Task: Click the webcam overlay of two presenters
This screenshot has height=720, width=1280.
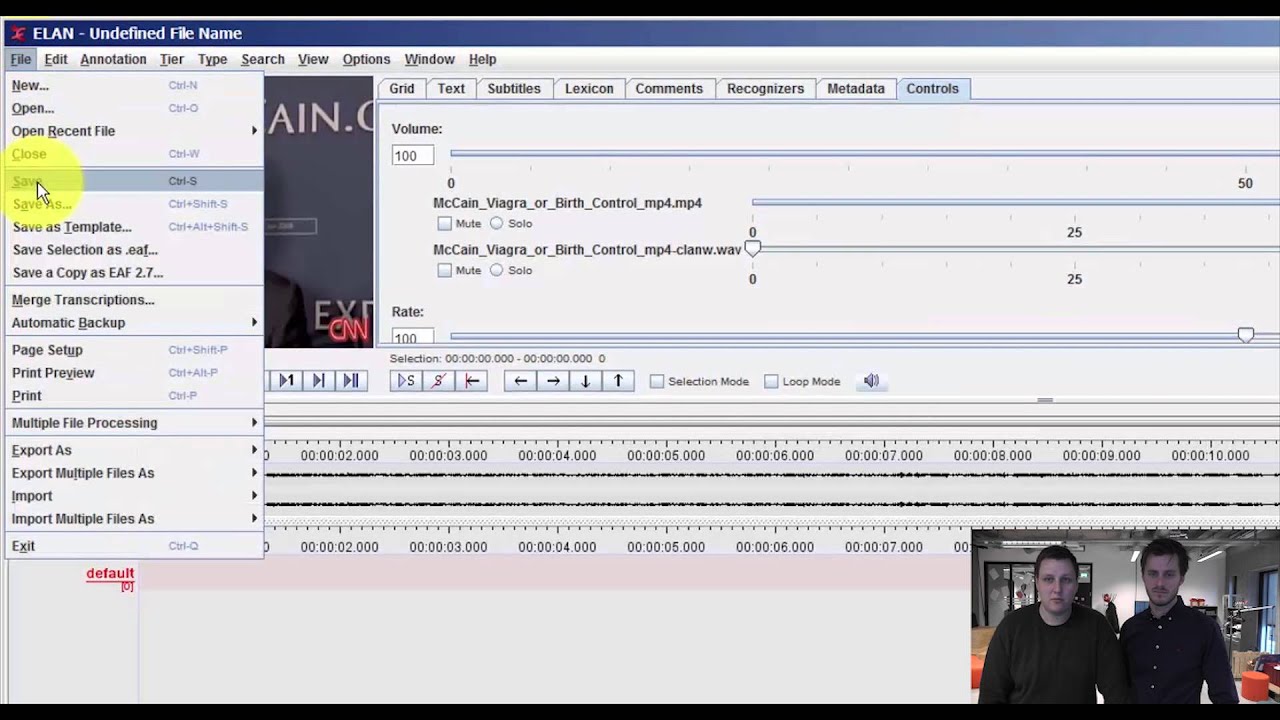Action: pyautogui.click(x=1125, y=616)
